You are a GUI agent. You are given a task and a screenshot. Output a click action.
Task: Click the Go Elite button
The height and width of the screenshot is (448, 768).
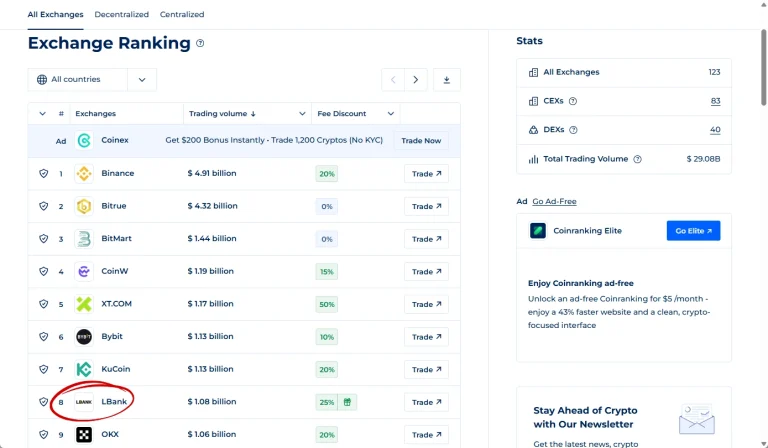693,231
